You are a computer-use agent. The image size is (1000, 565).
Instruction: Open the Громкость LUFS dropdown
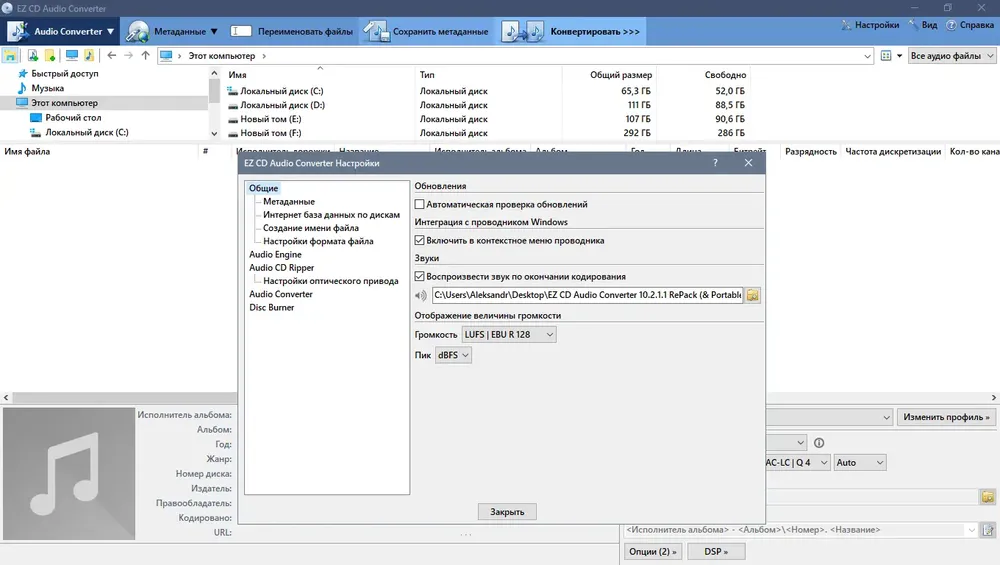(509, 335)
